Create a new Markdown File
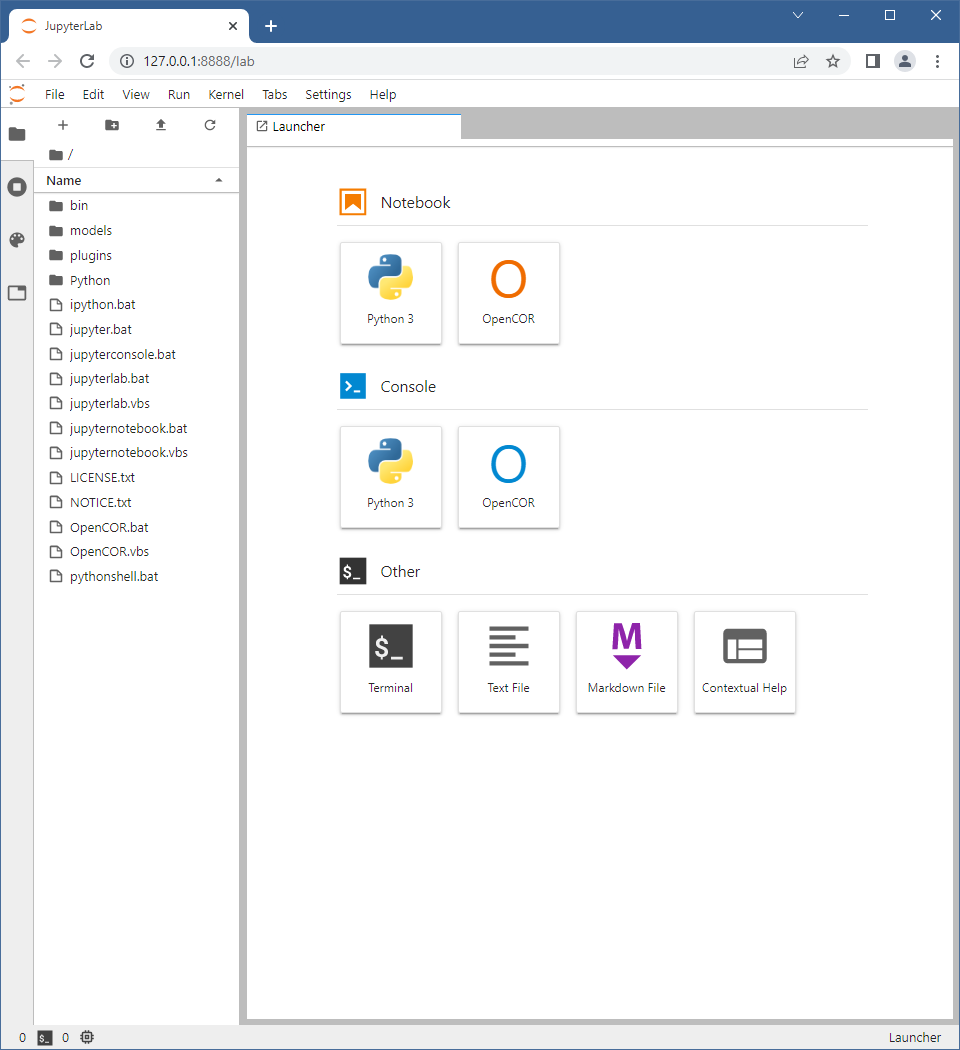960x1050 pixels. [626, 662]
